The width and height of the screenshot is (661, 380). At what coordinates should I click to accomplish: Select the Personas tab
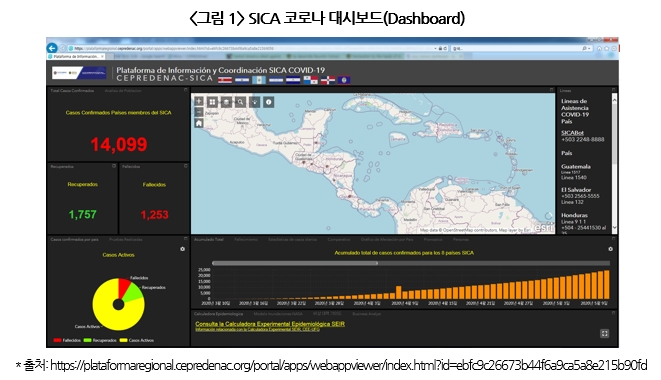(461, 239)
